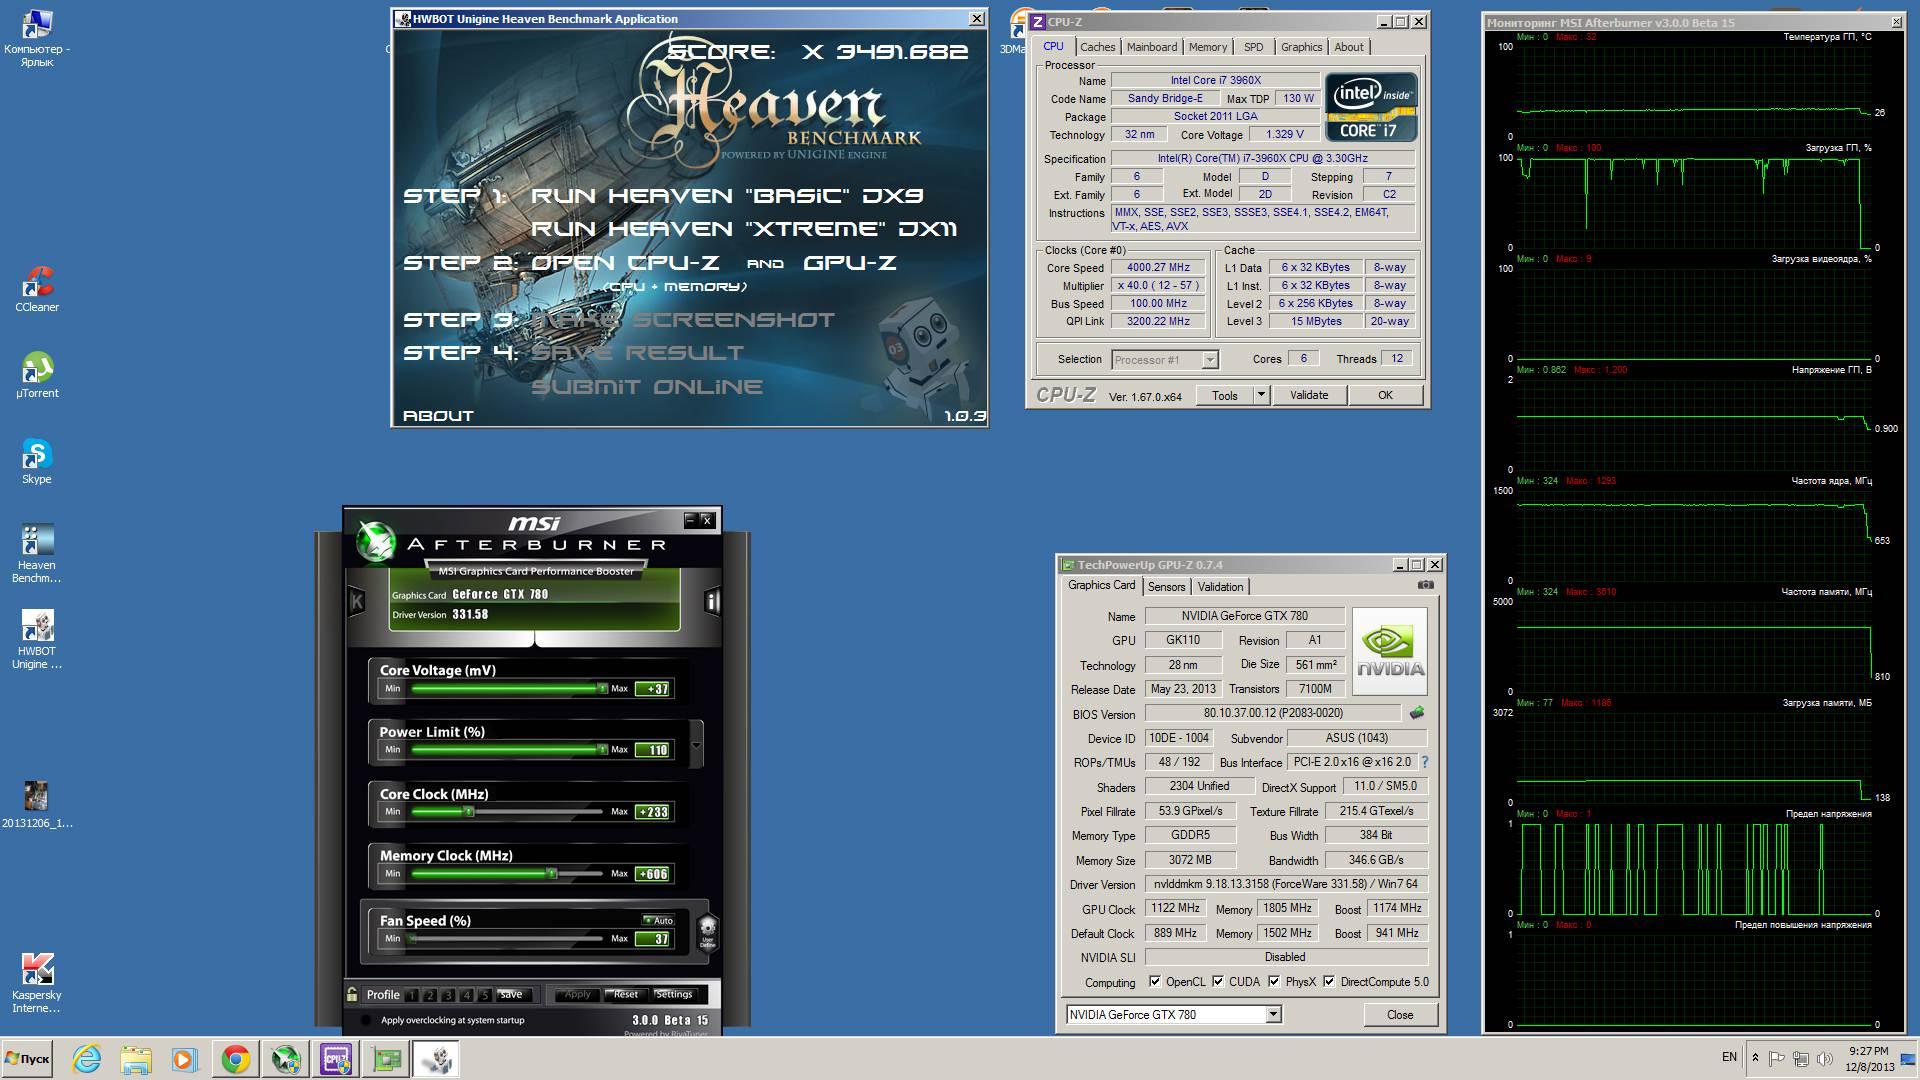Open the CPU-Z Tools dropdown arrow
This screenshot has height=1080, width=1920.
tap(1261, 395)
